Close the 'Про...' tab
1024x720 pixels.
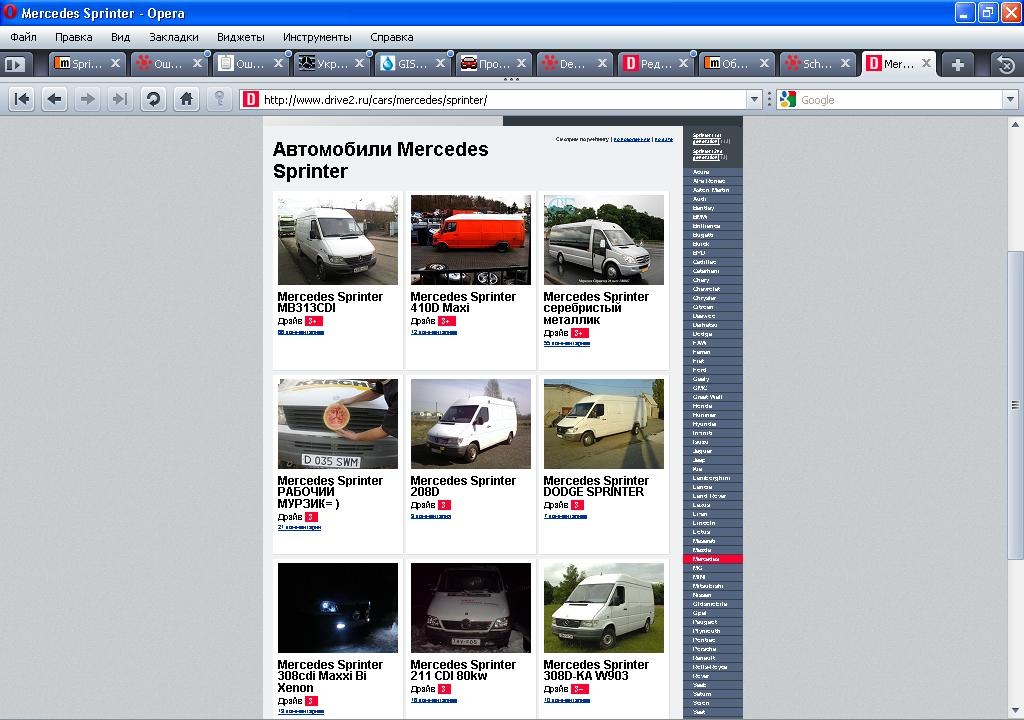click(x=521, y=63)
